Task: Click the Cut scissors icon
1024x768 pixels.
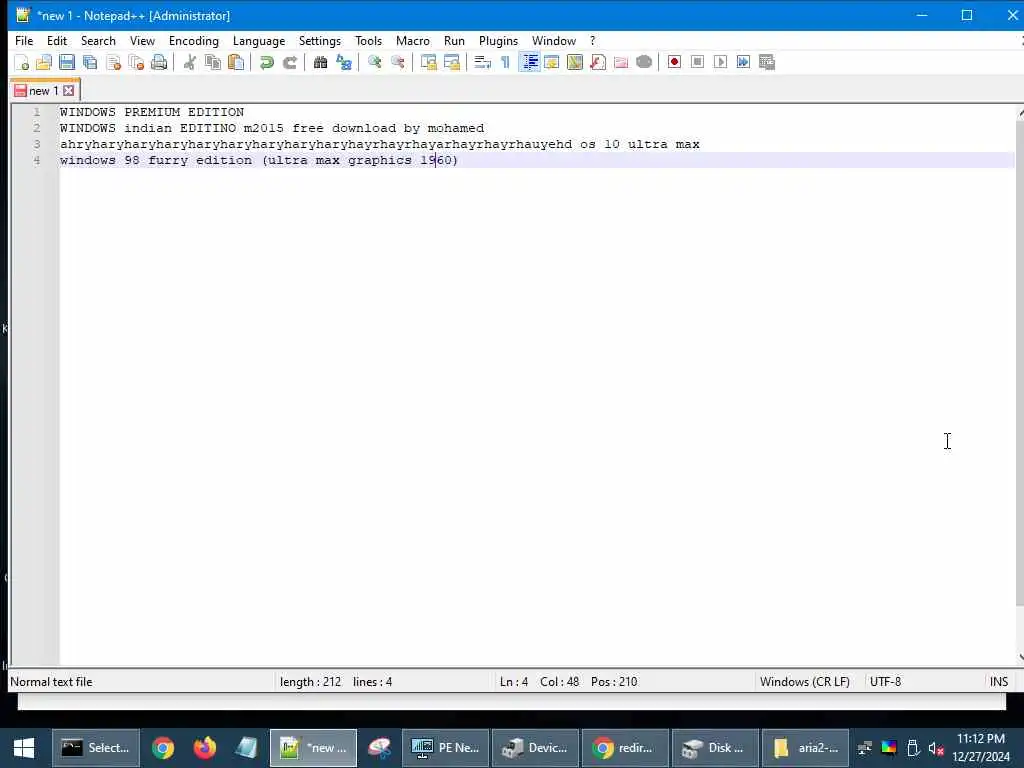Action: point(190,62)
